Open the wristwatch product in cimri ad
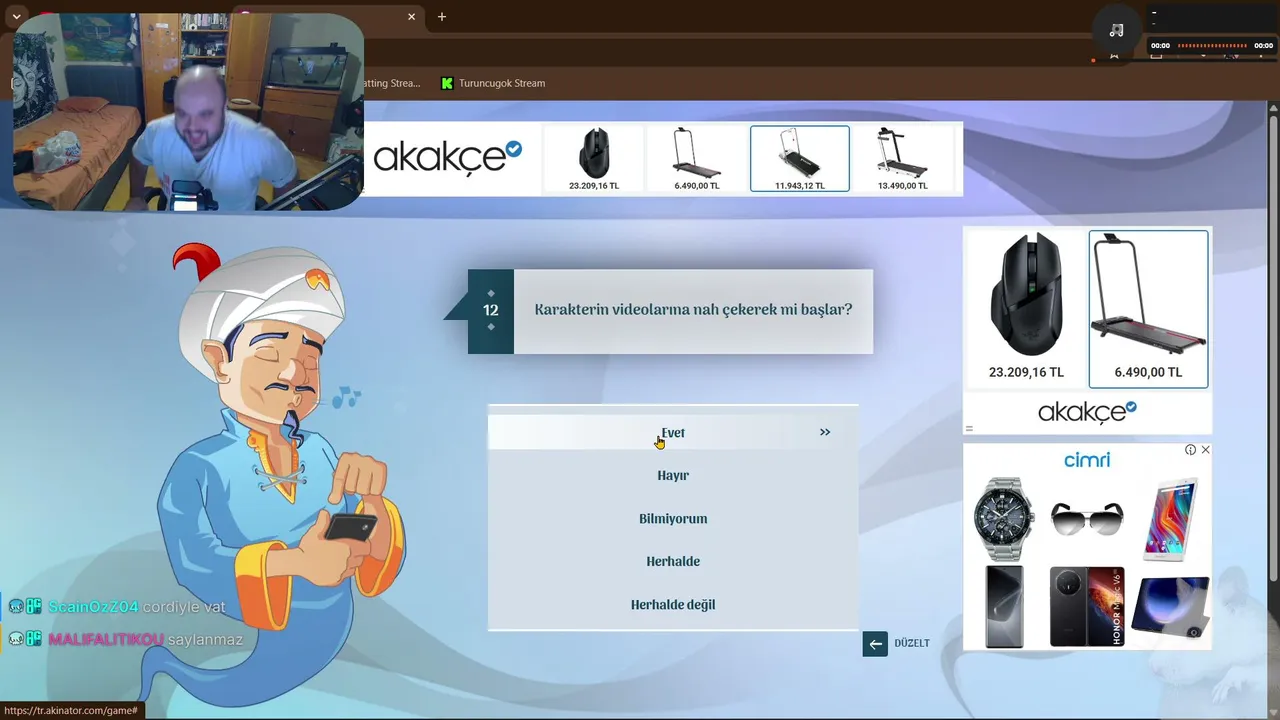This screenshot has width=1280, height=720. coord(1004,519)
